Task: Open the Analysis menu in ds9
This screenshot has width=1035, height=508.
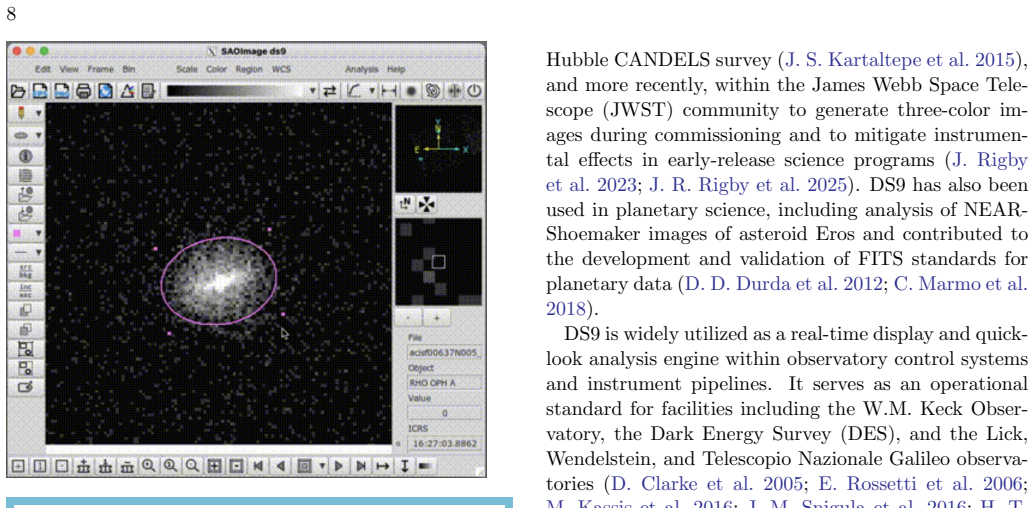Action: coord(362,69)
